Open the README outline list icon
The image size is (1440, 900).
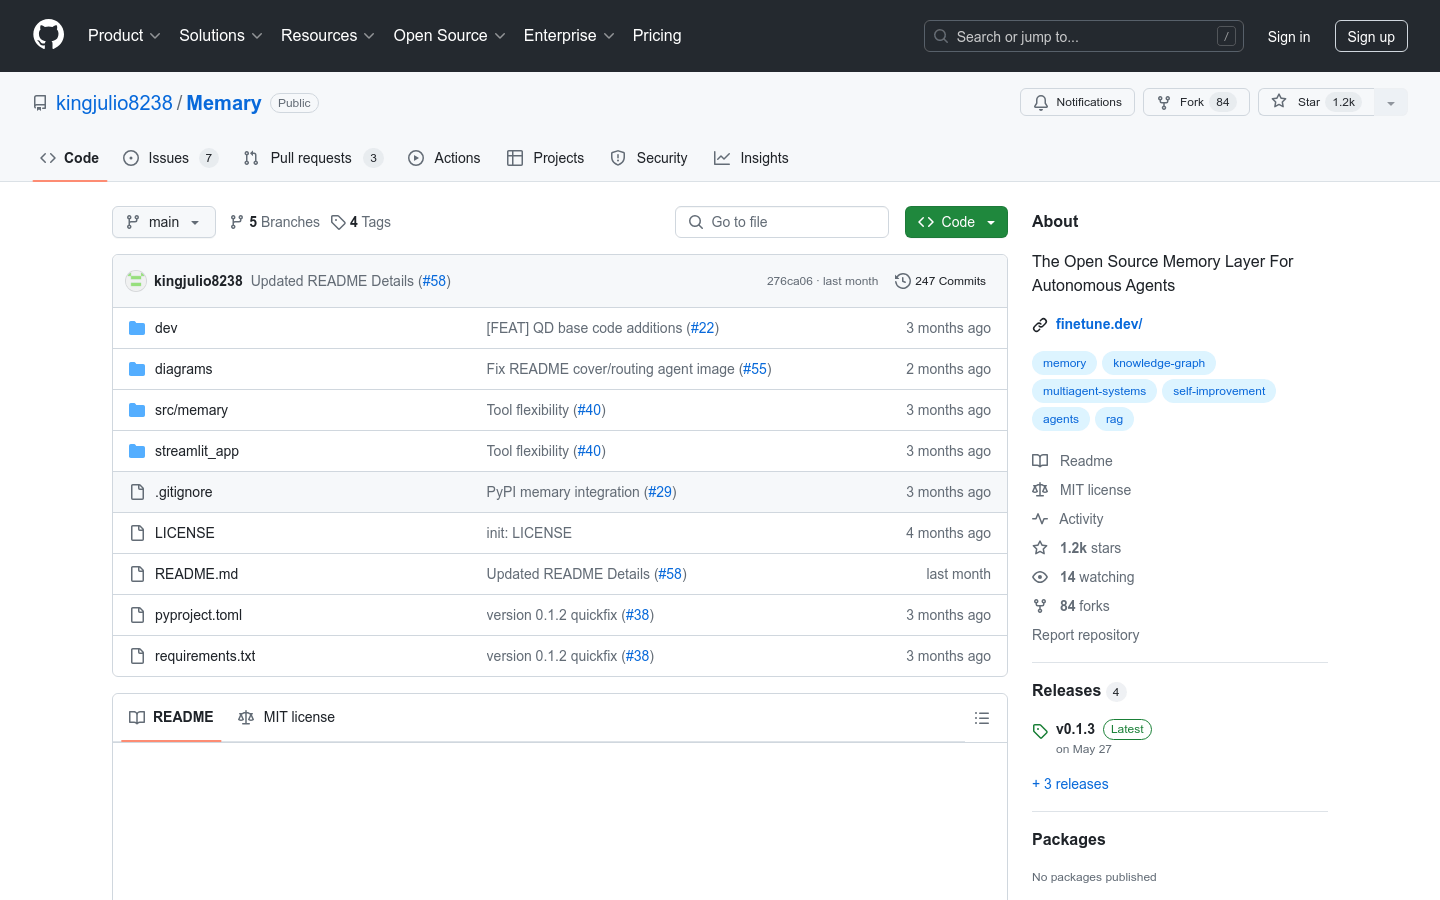(982, 718)
